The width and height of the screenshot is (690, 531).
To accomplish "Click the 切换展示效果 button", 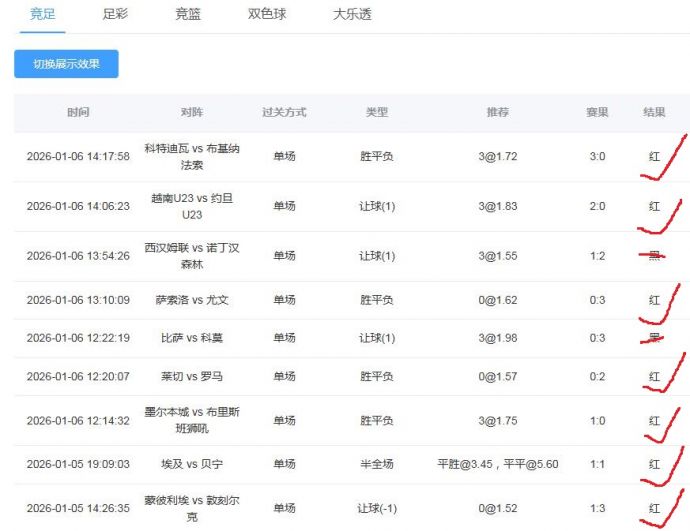I will (66, 64).
